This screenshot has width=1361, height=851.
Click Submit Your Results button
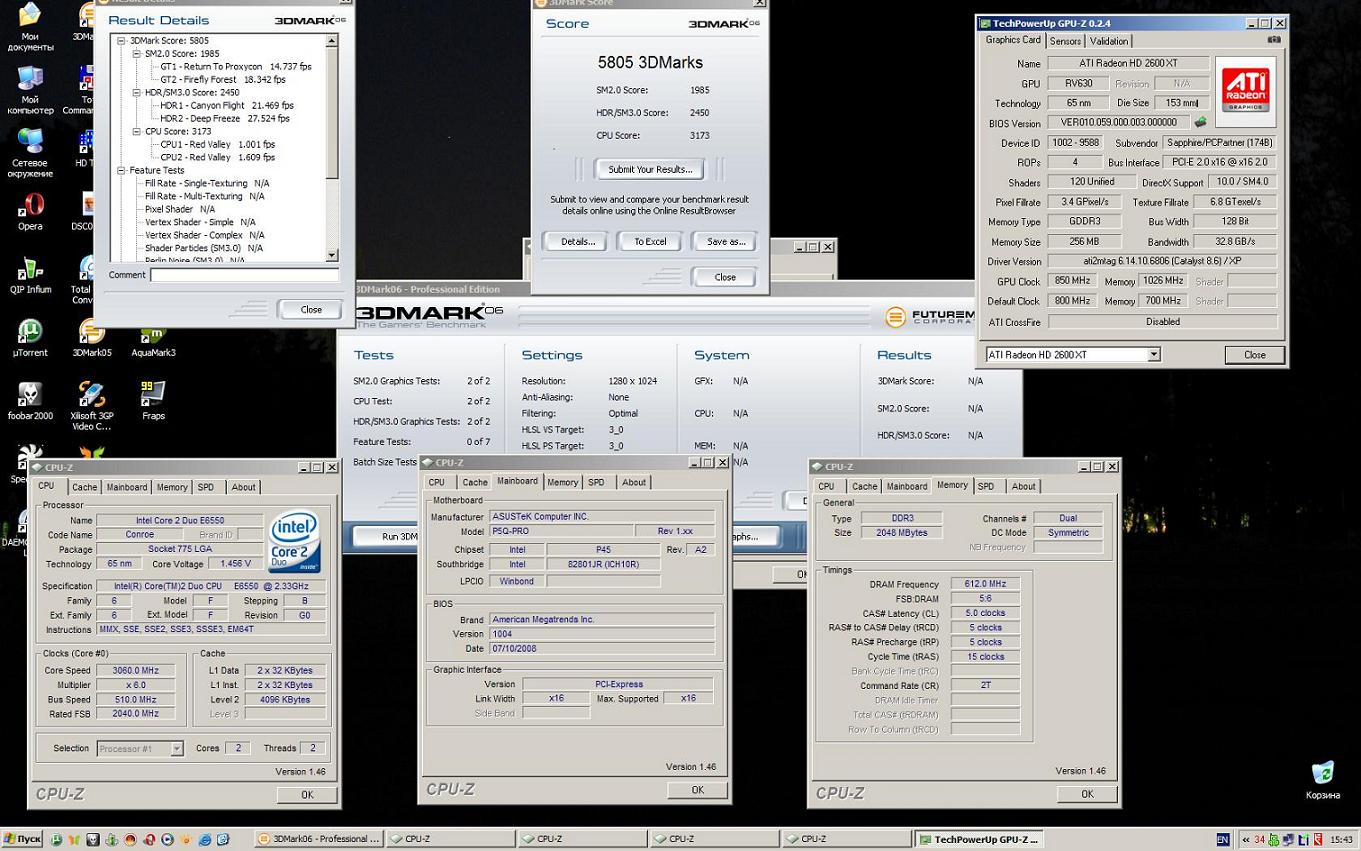[650, 169]
